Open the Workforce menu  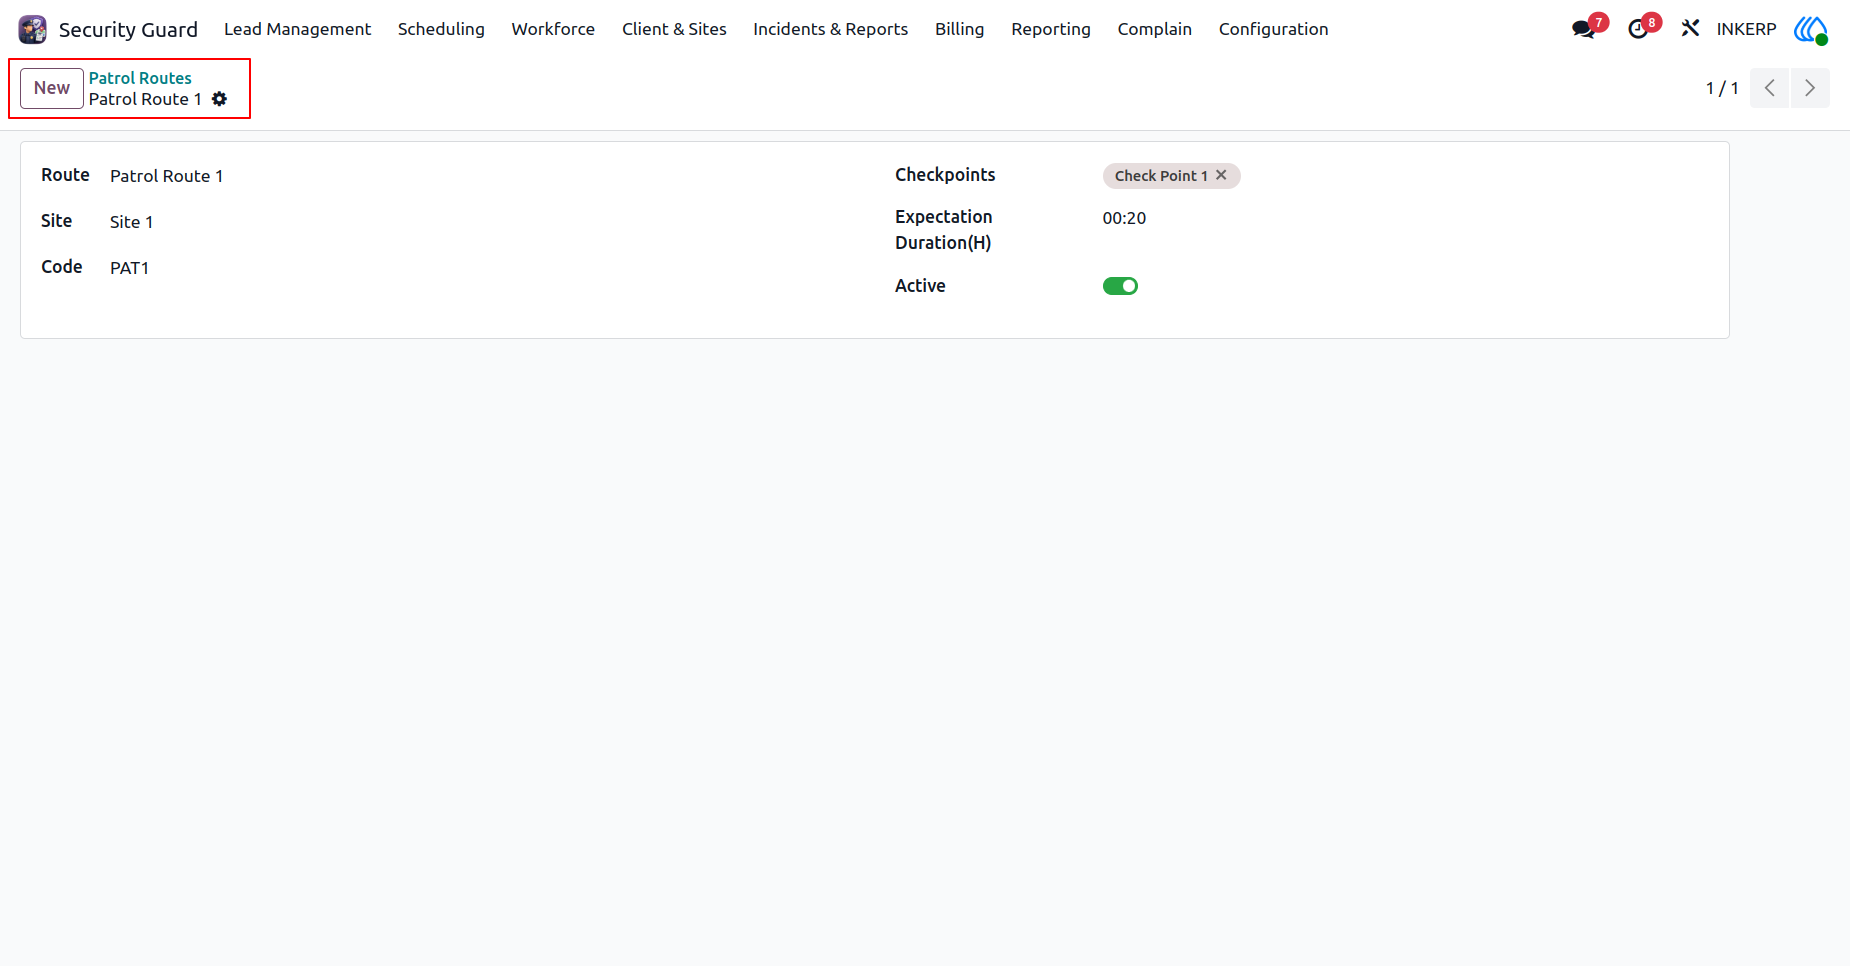click(553, 29)
